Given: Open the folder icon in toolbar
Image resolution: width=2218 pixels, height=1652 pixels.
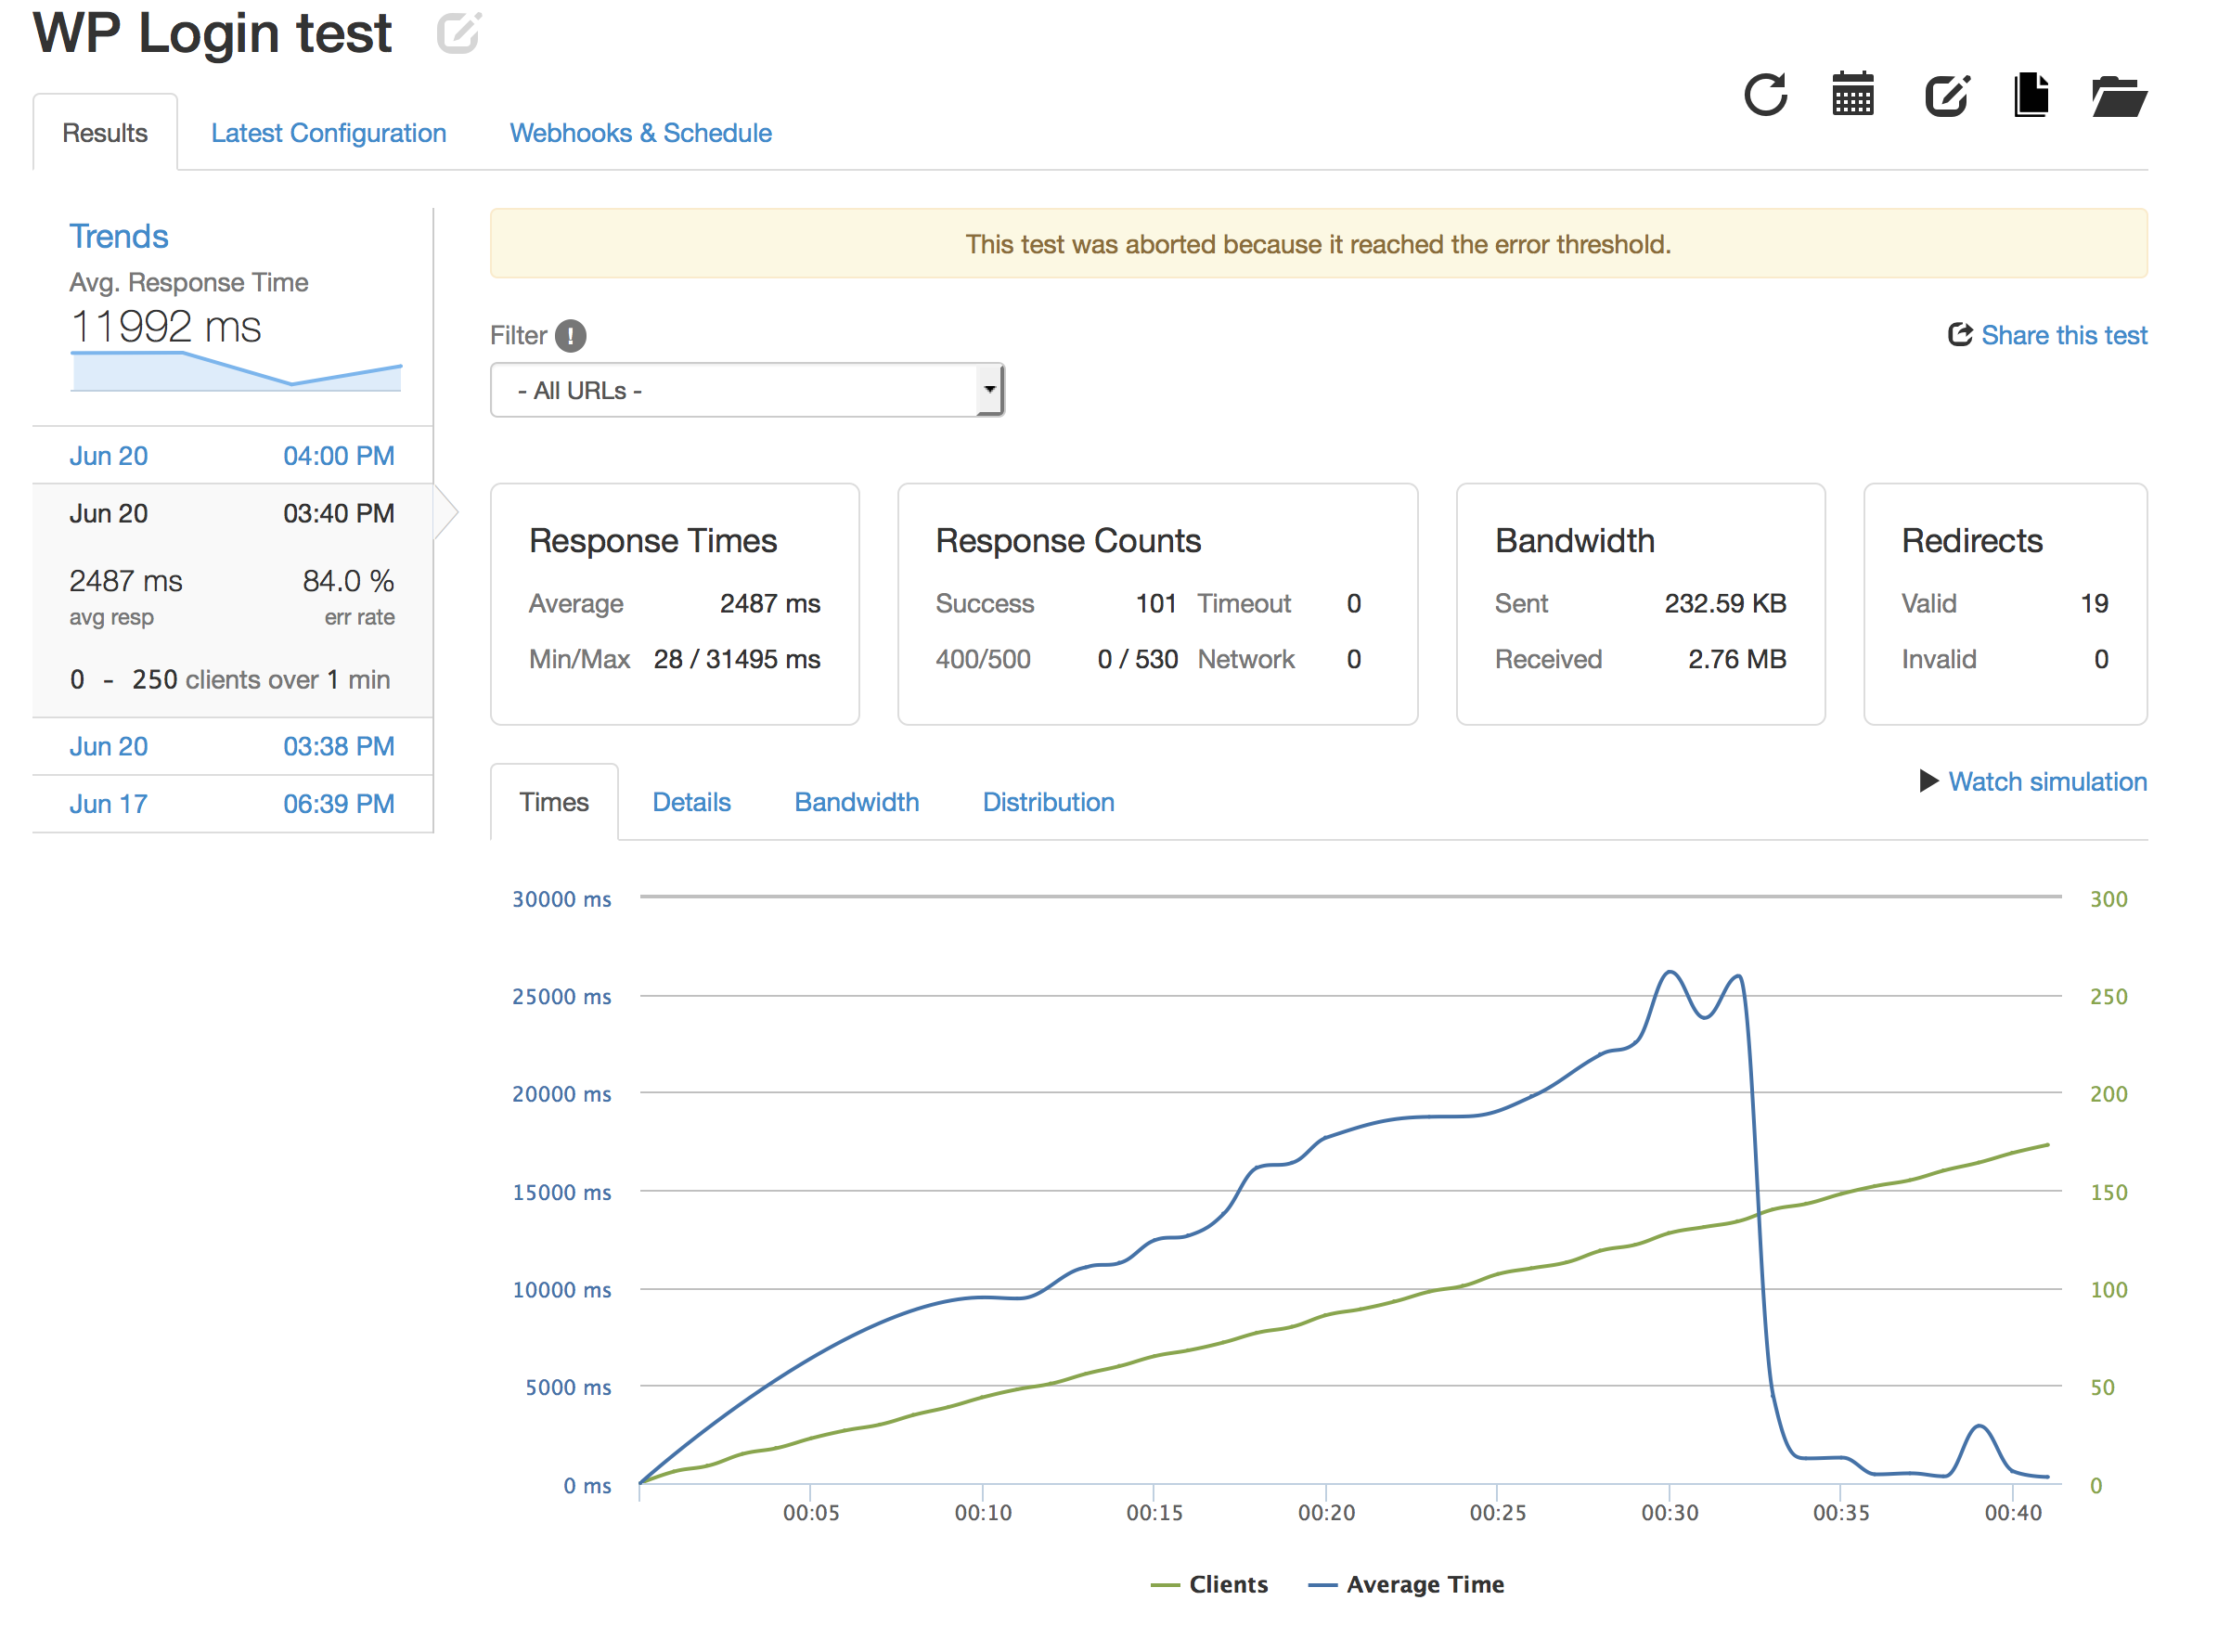Looking at the screenshot, I should (2119, 96).
